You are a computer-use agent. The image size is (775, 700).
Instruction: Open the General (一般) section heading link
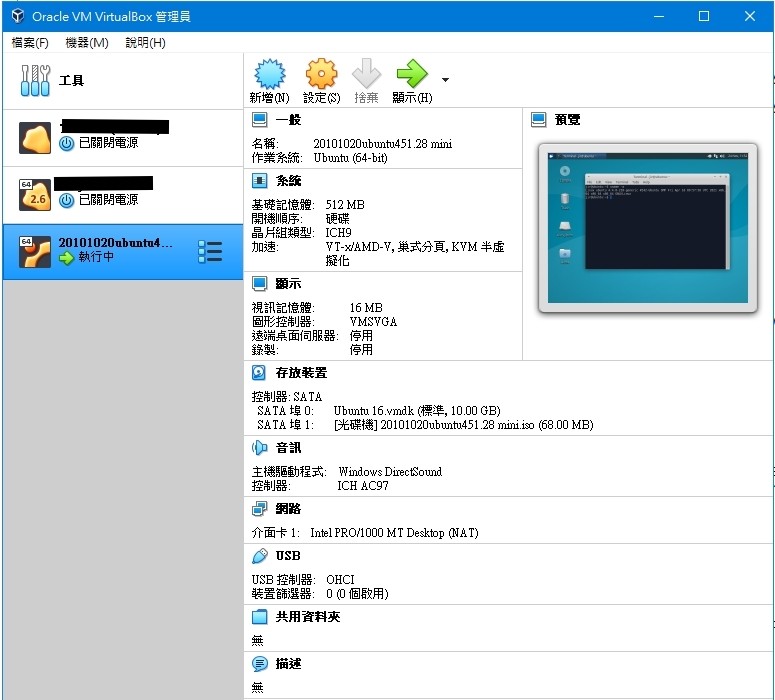click(x=288, y=120)
